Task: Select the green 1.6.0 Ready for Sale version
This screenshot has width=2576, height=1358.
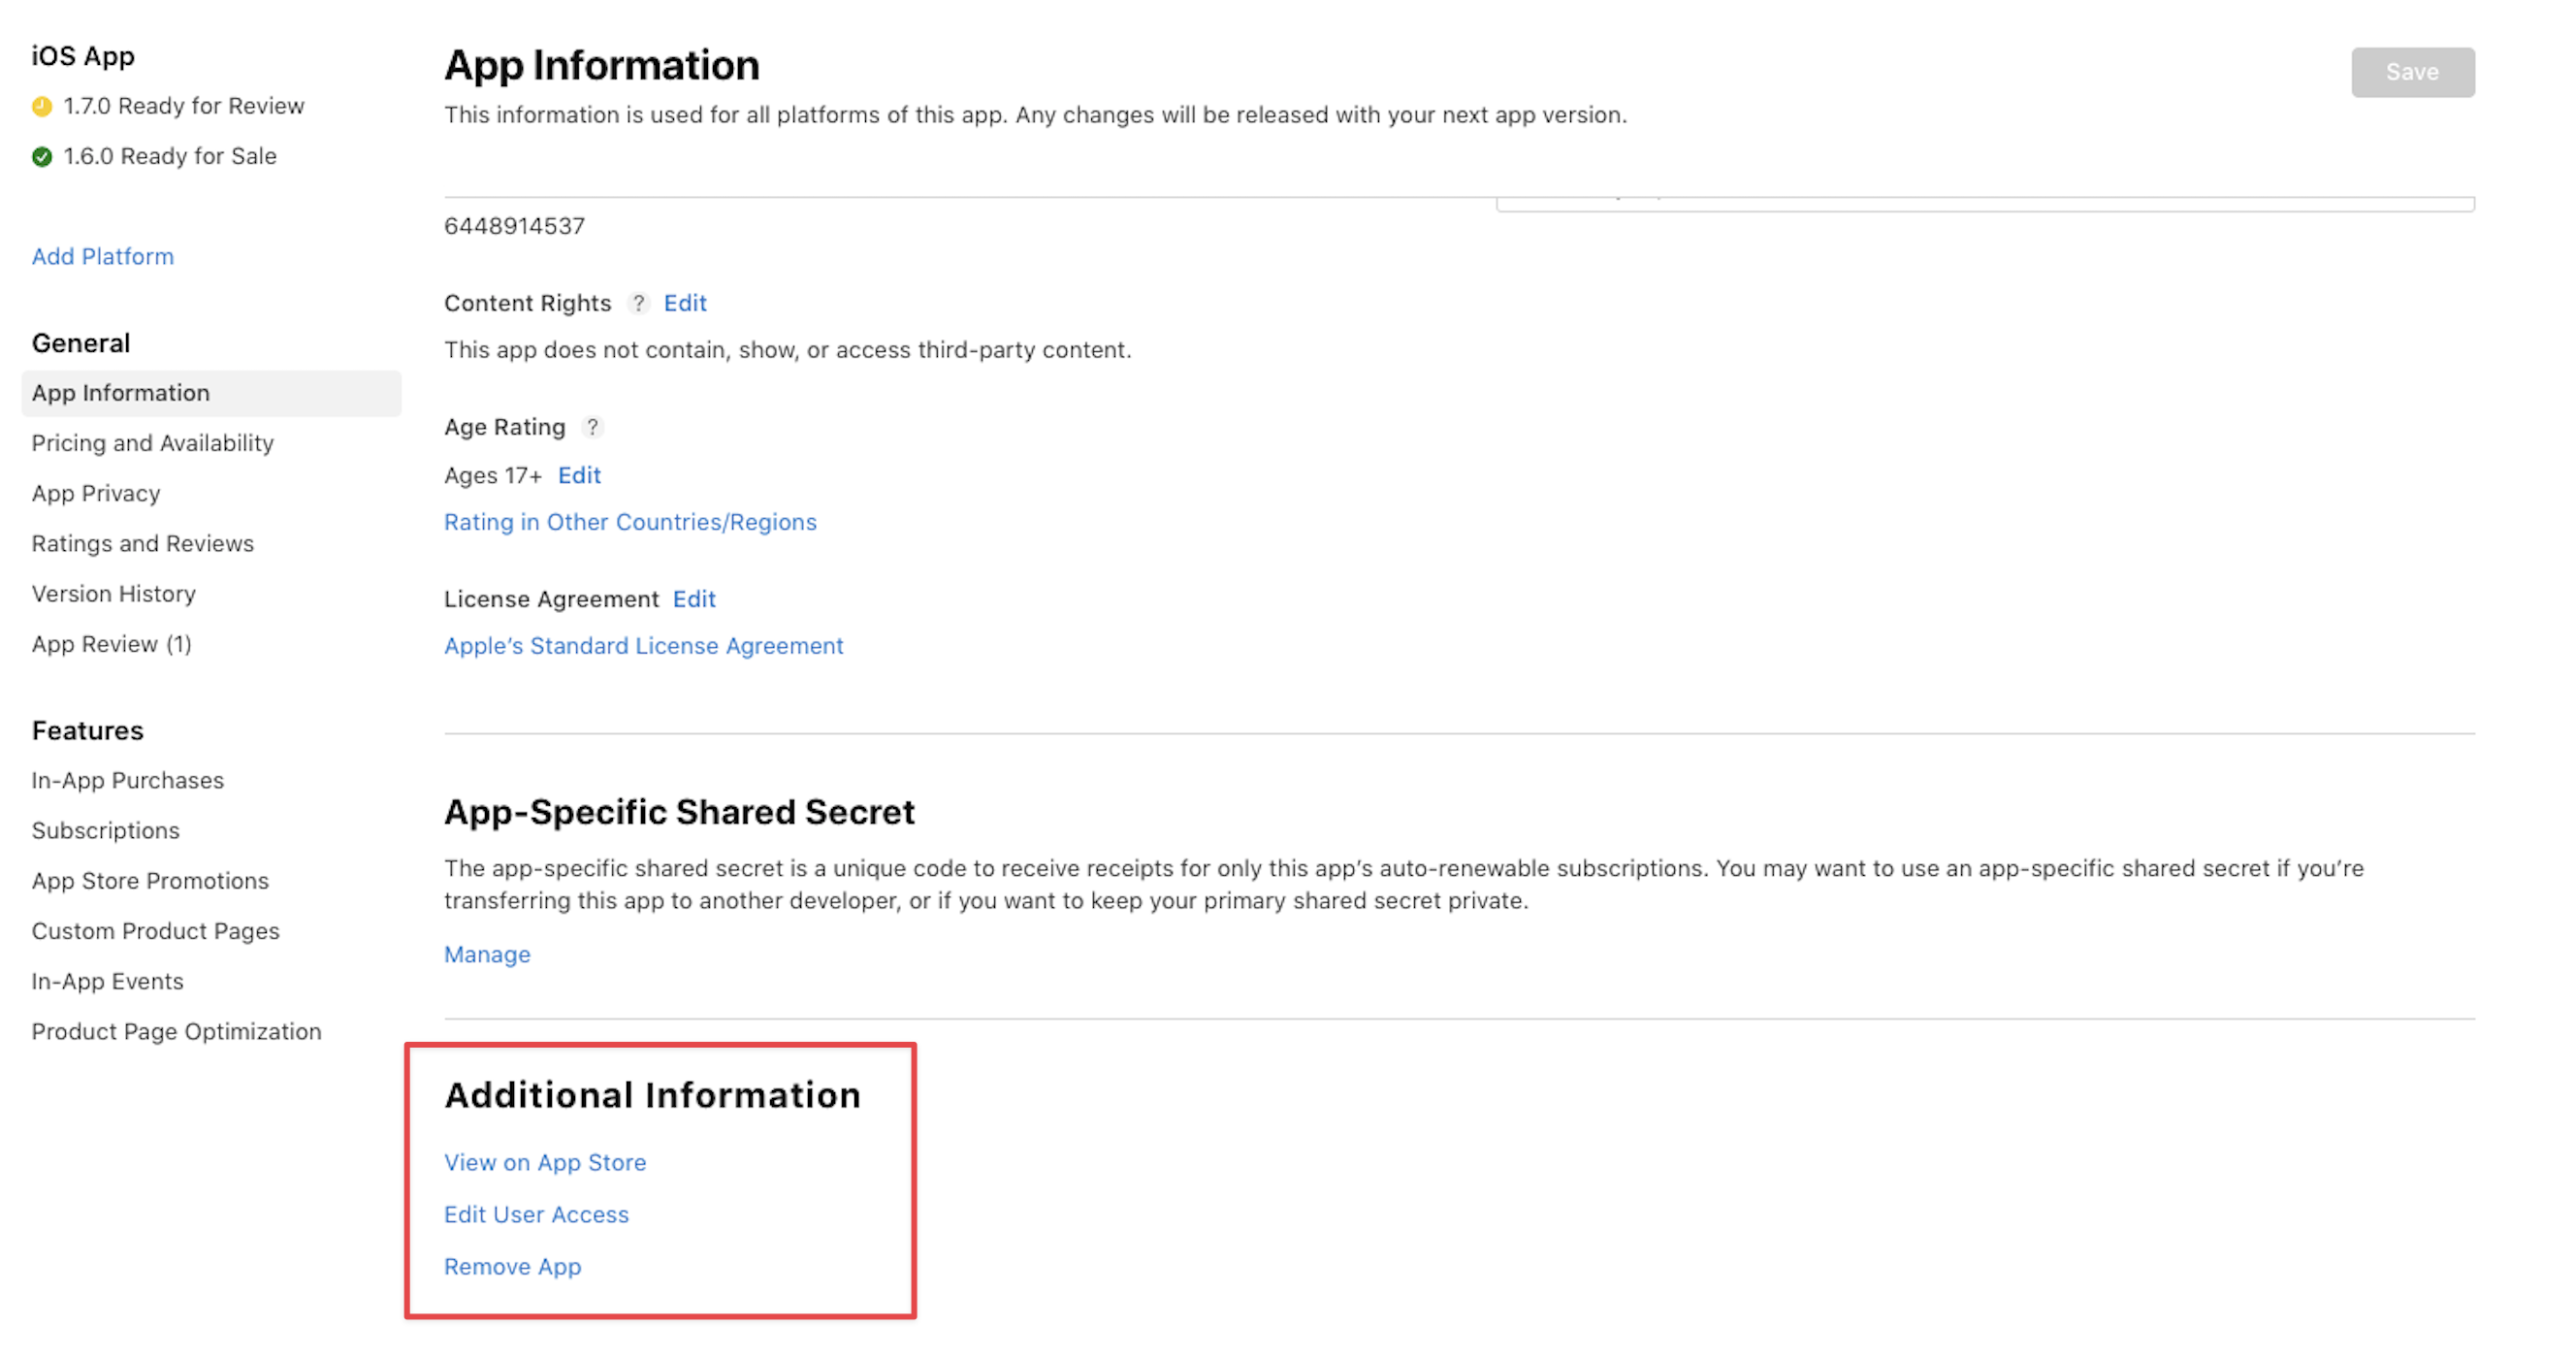Action: 169,156
